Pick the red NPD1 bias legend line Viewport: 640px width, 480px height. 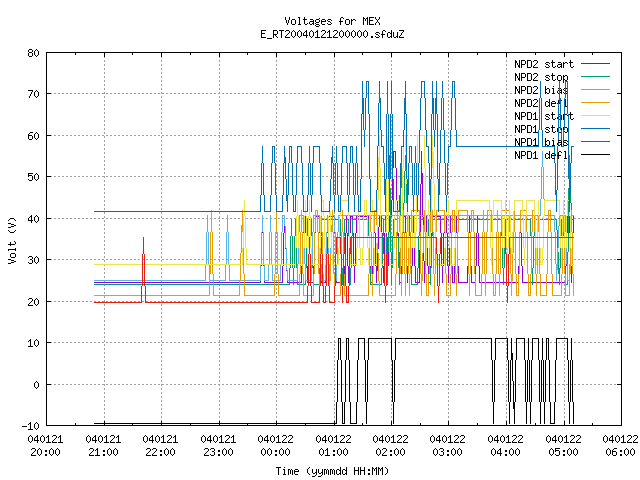(596, 142)
